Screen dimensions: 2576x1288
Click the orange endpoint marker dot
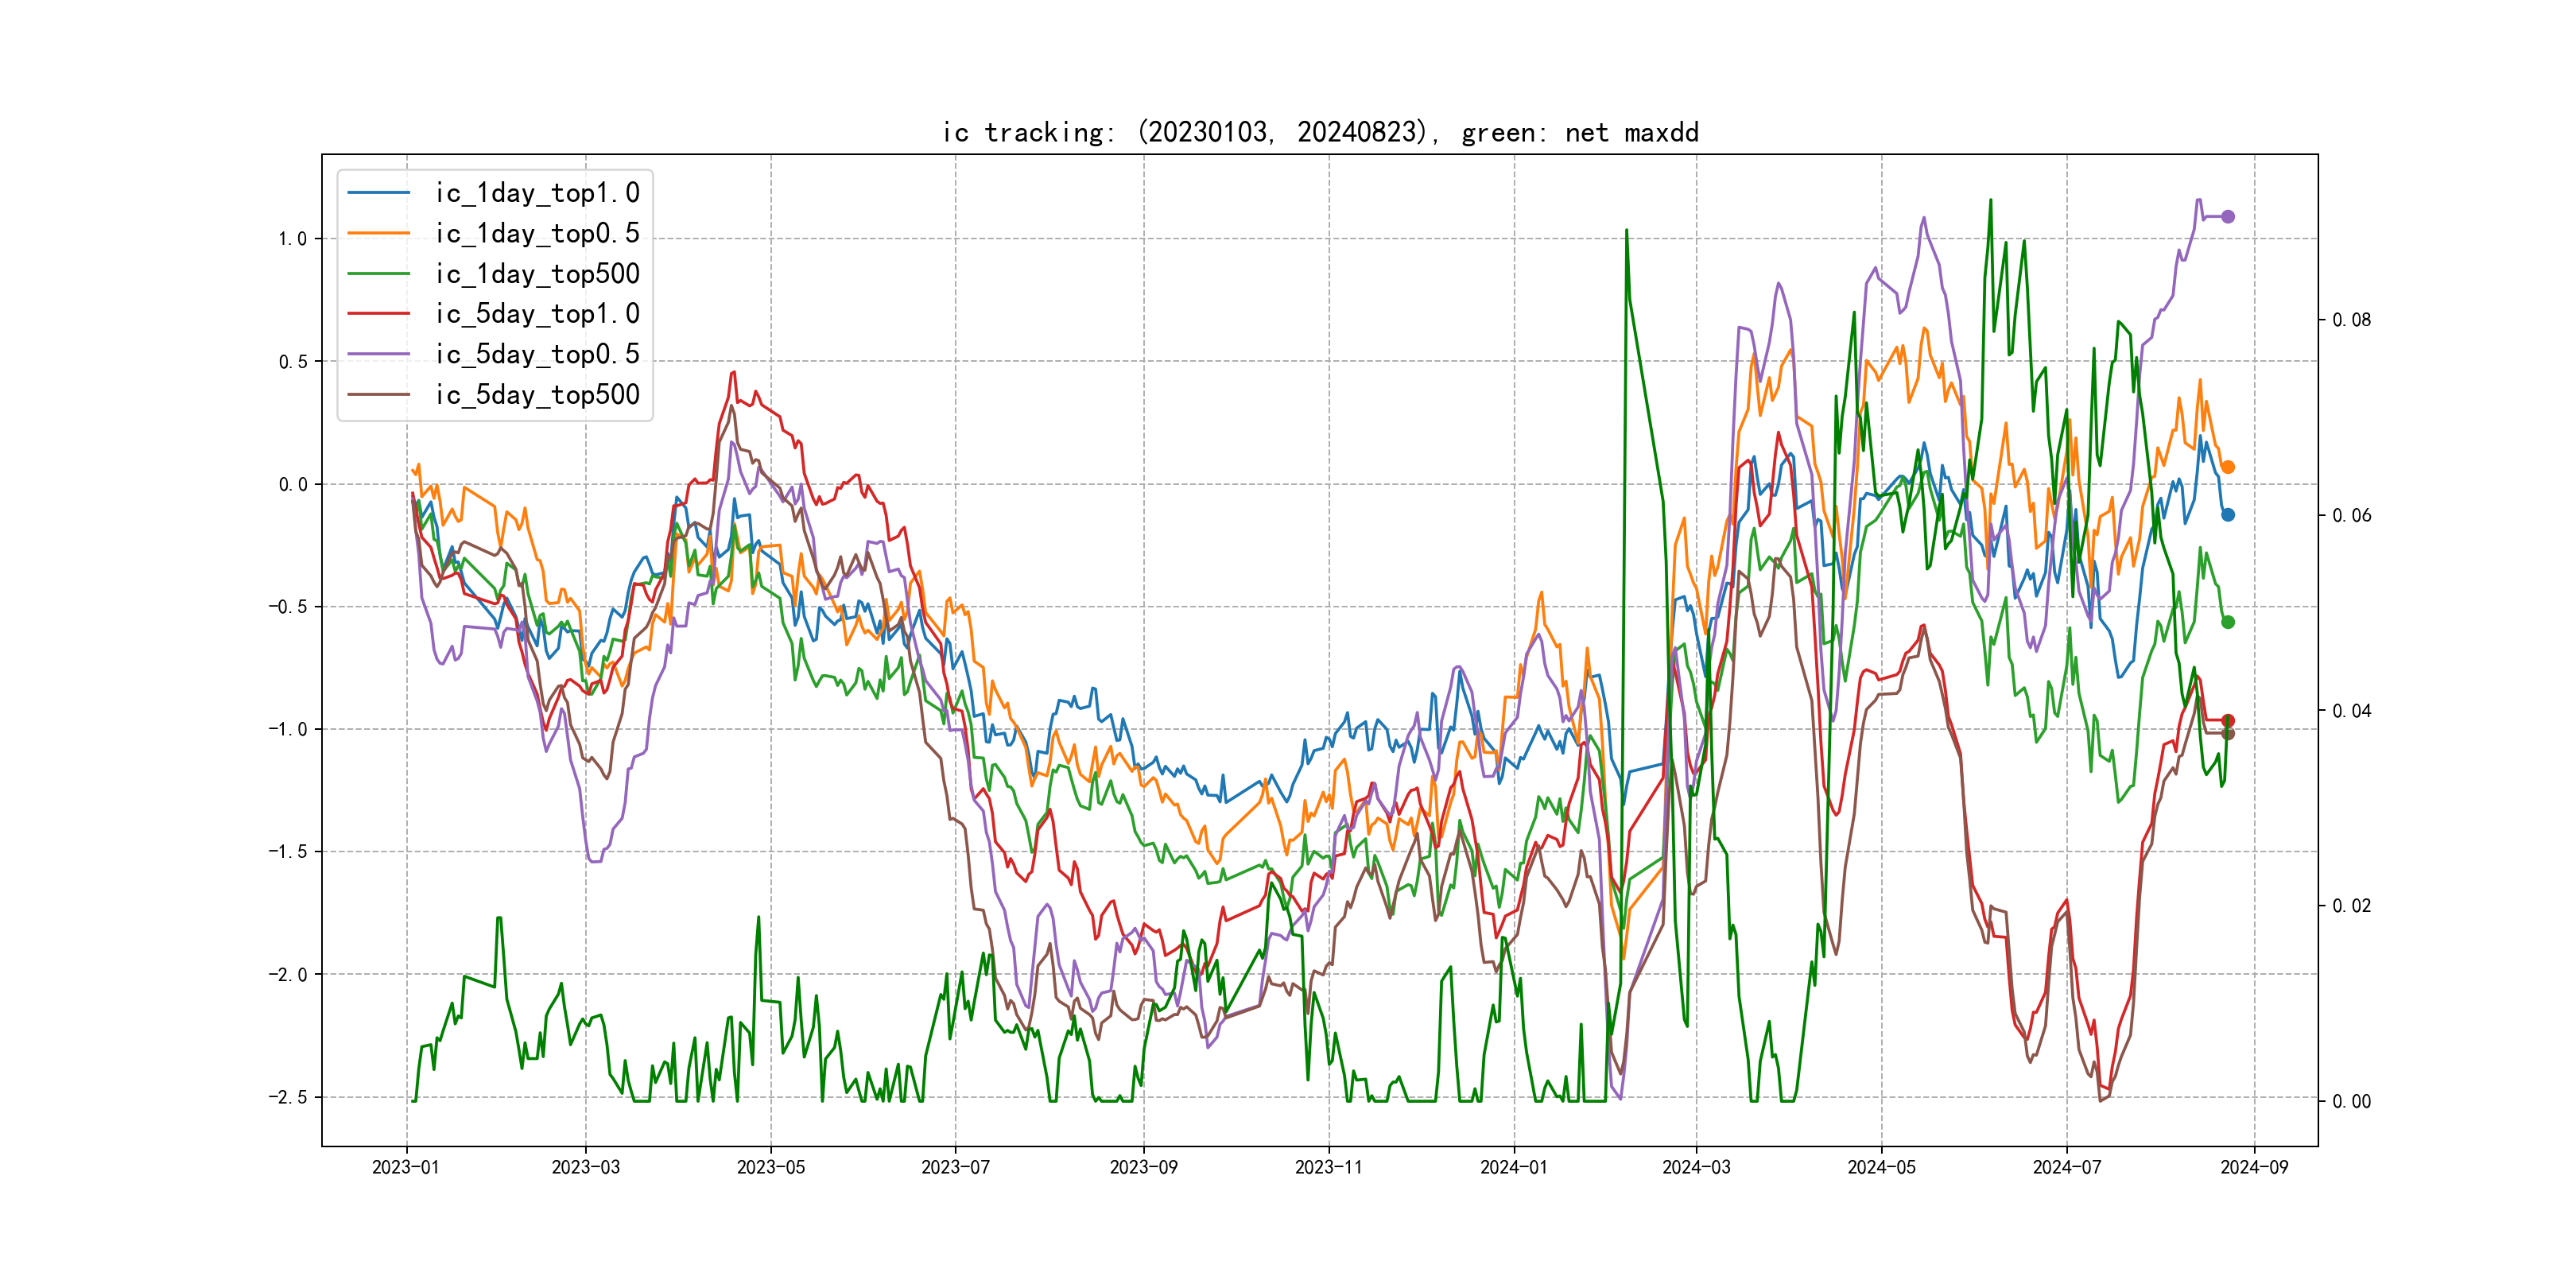(2228, 467)
